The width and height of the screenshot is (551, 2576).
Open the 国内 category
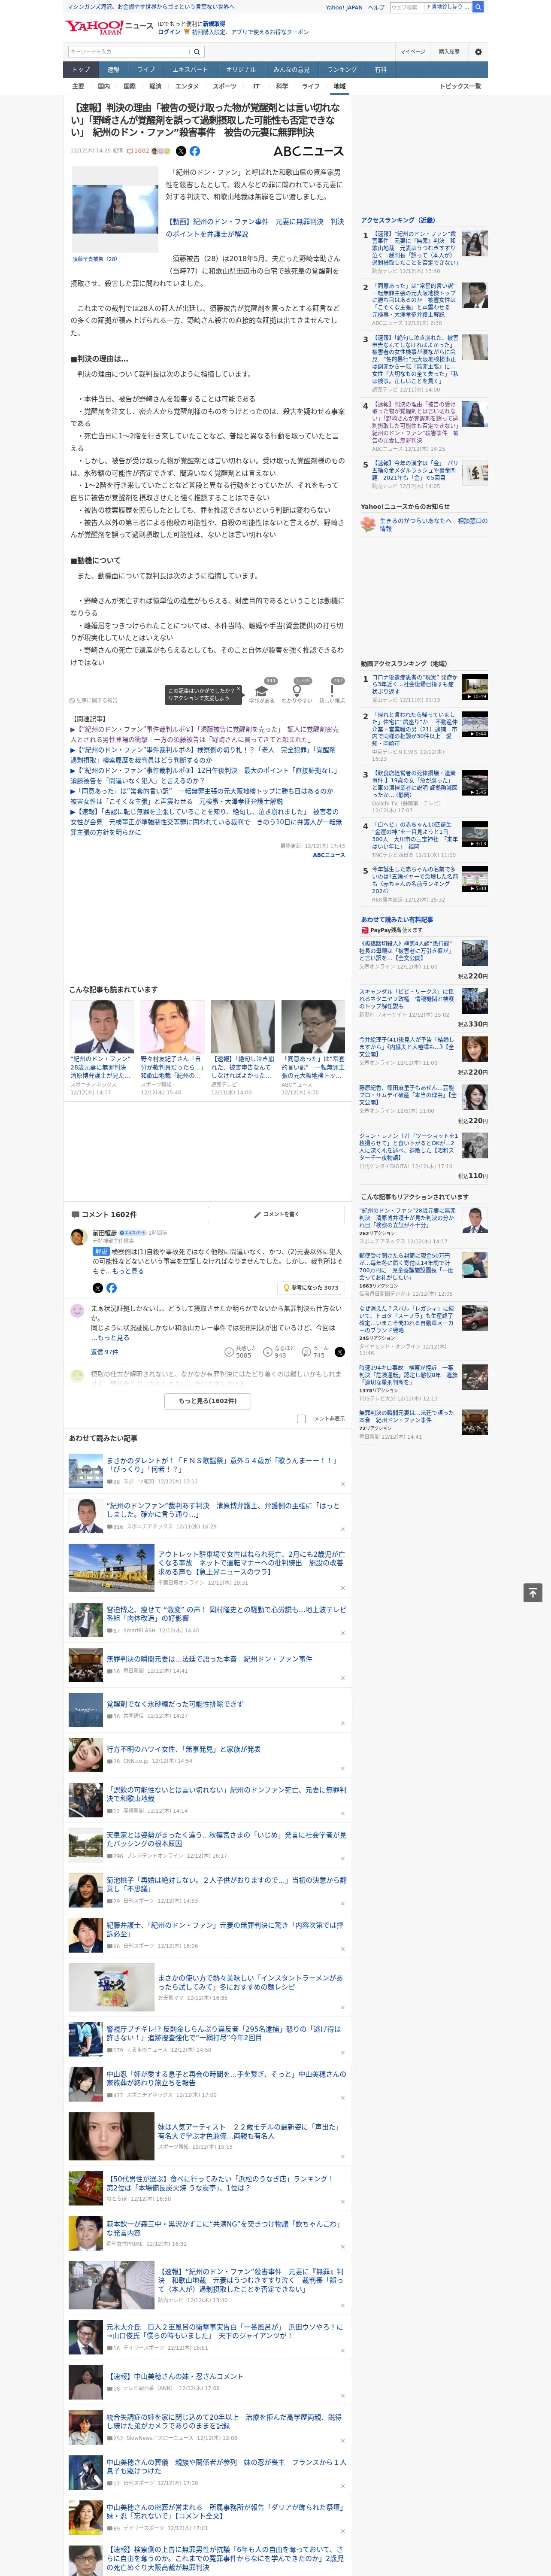click(x=104, y=86)
